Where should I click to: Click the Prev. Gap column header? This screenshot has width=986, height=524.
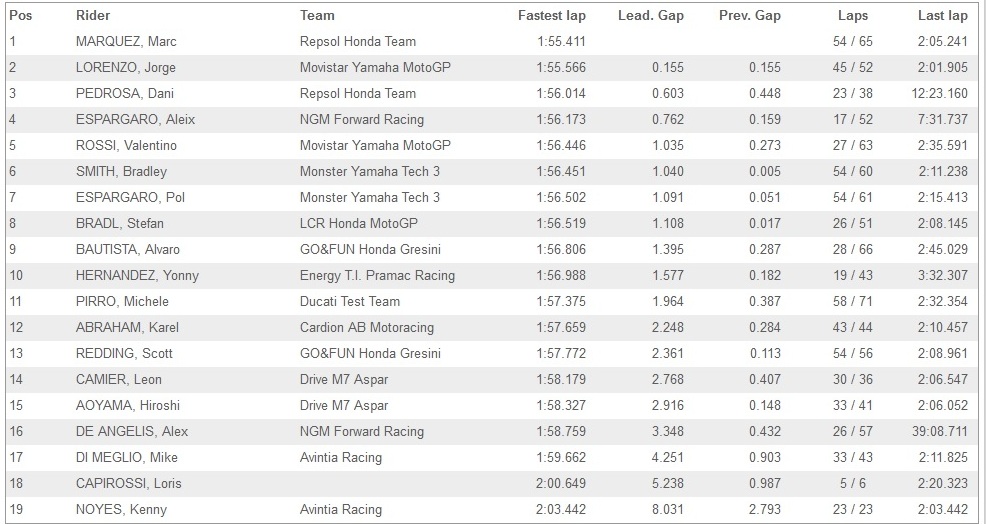(749, 15)
